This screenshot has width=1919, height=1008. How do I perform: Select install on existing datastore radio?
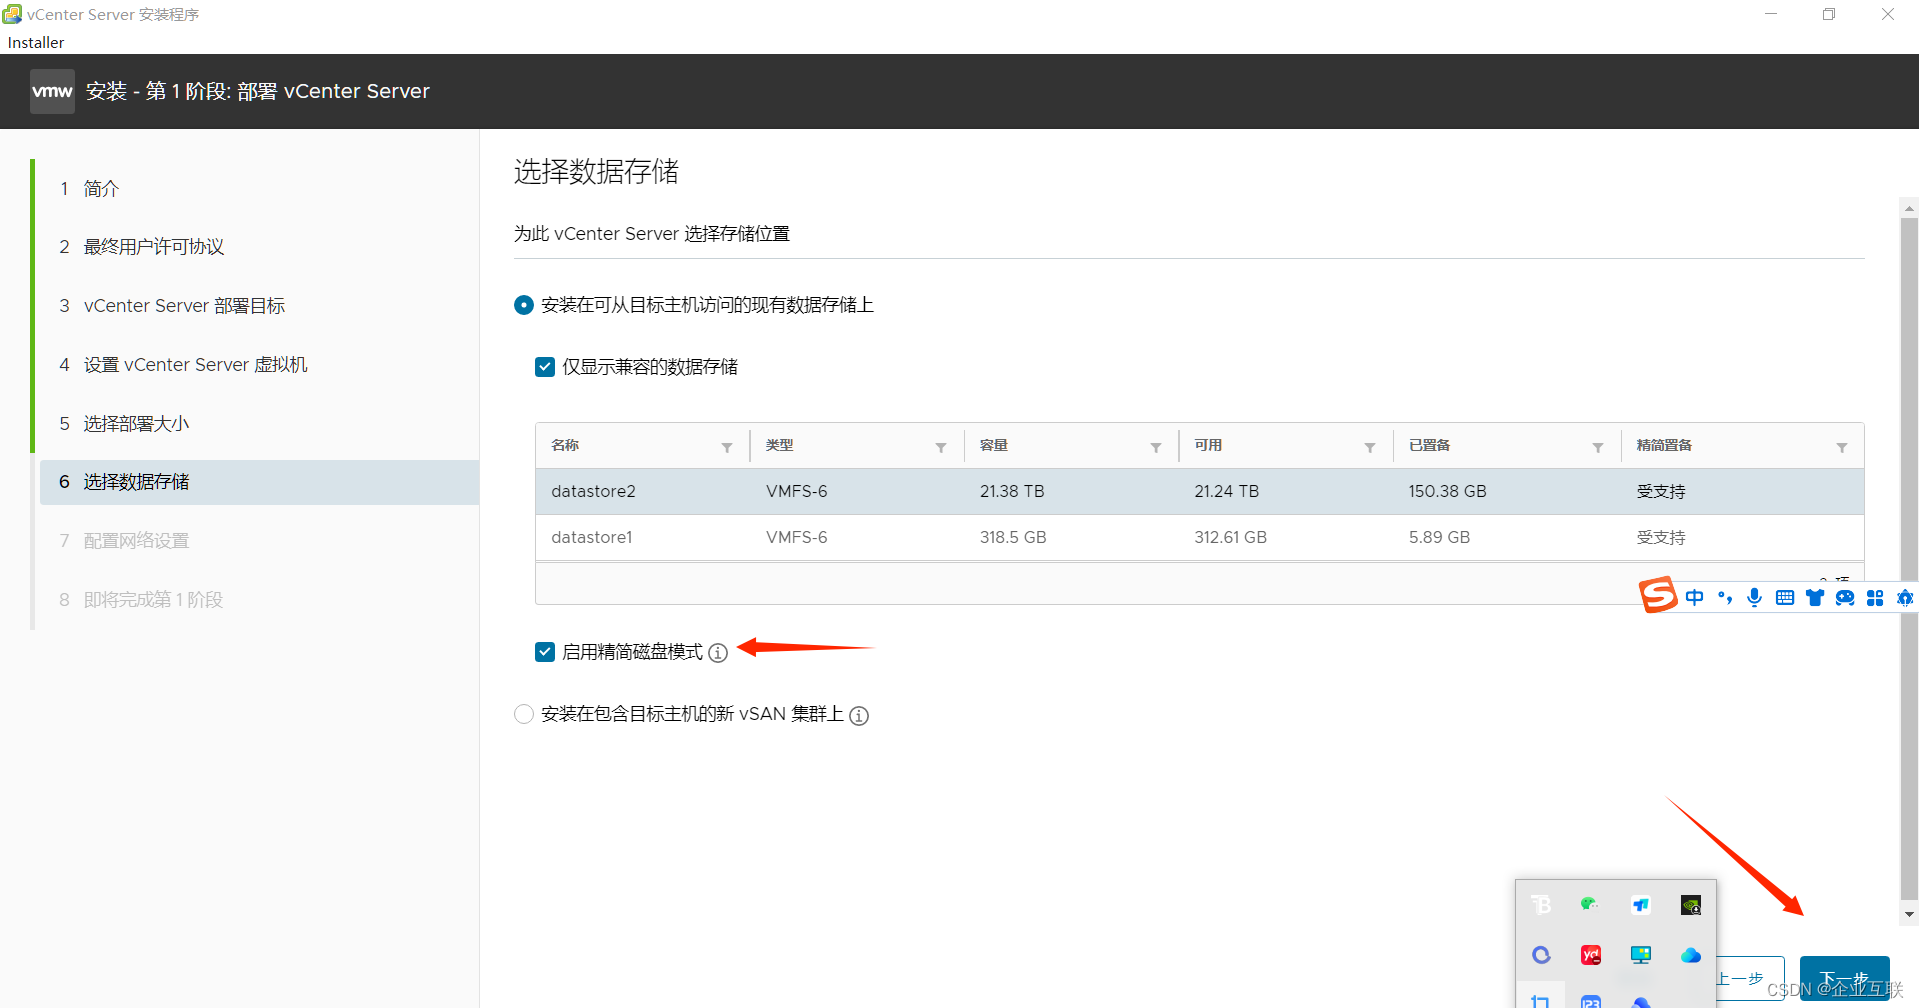(524, 305)
